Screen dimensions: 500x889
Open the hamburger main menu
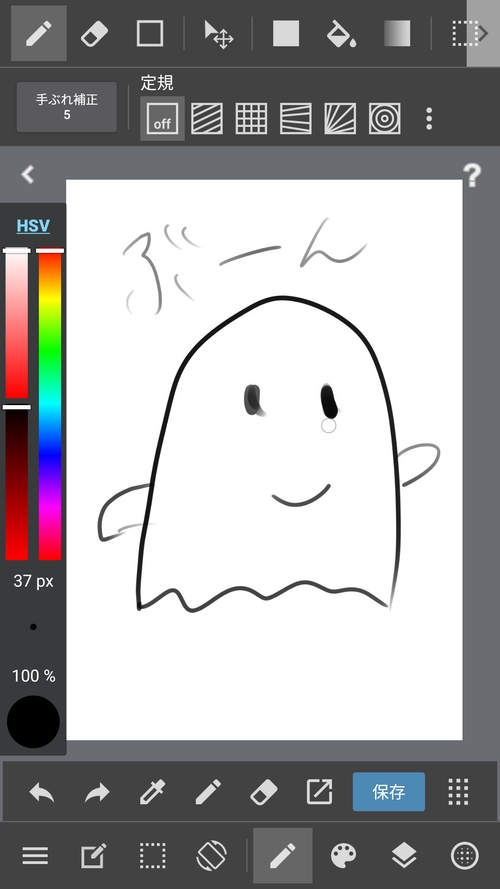coord(35,856)
